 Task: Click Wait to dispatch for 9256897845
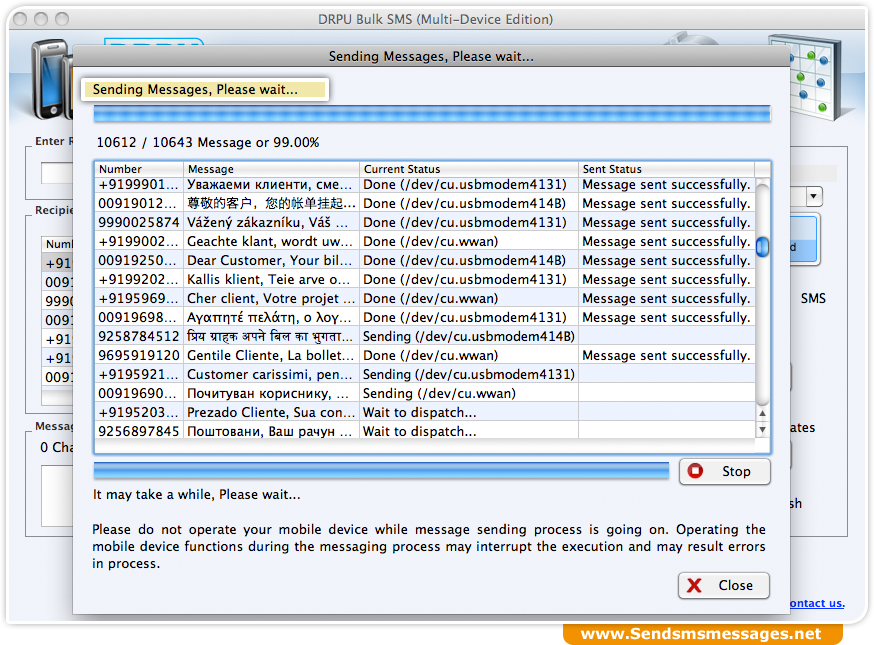(x=419, y=431)
